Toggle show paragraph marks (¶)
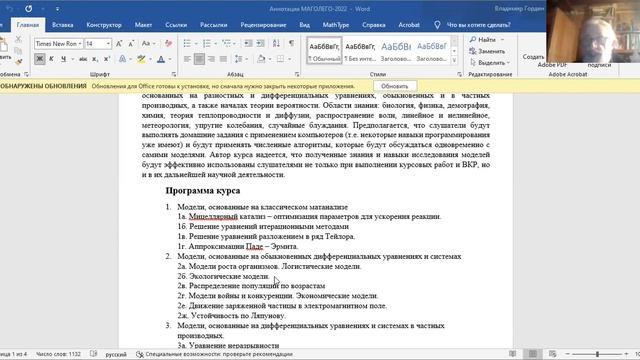Viewport: 640px width, 360px height. click(x=291, y=43)
